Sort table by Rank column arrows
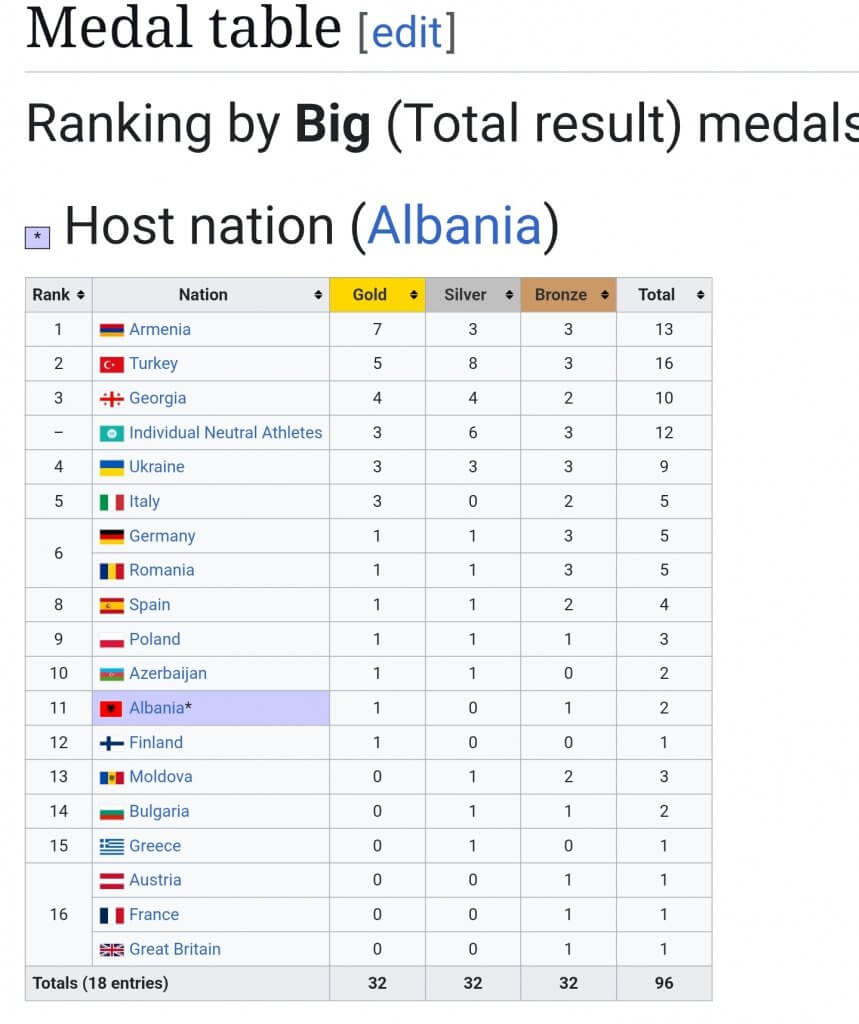This screenshot has height=1024, width=859. click(x=80, y=295)
